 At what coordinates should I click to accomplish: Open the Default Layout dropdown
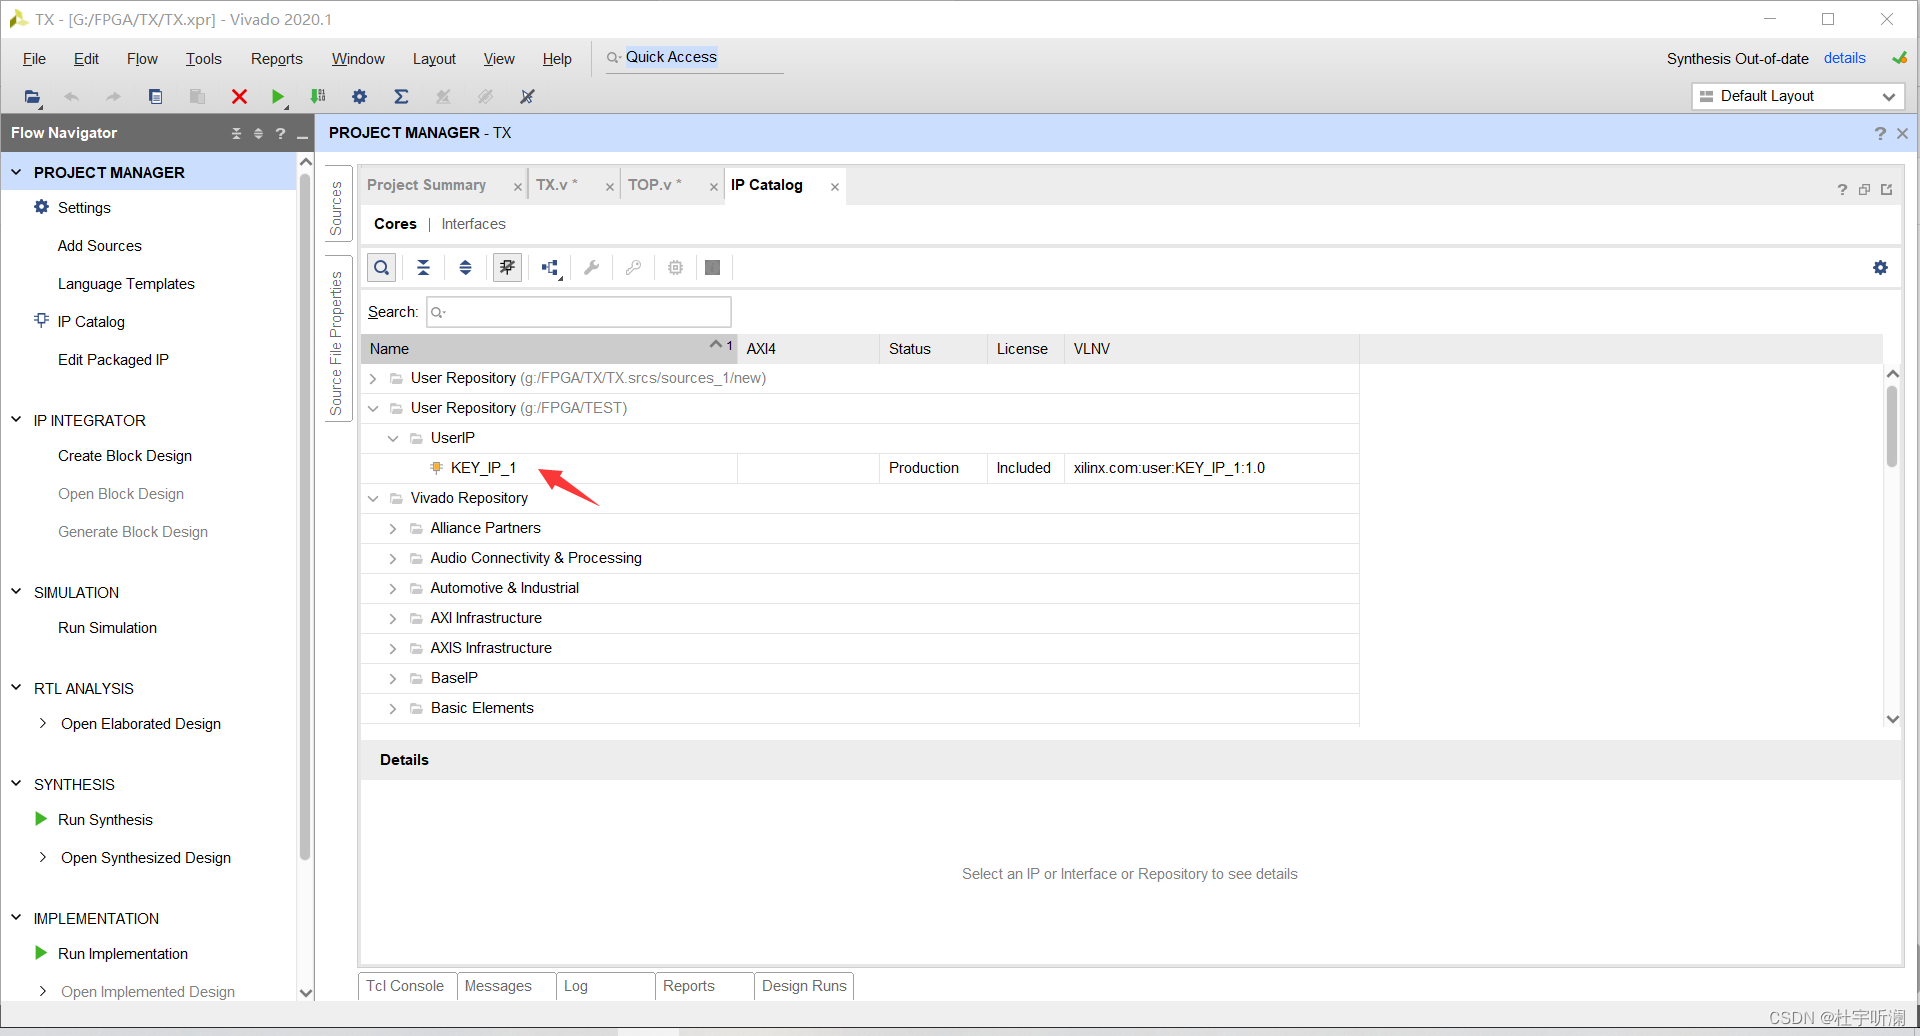pyautogui.click(x=1797, y=96)
